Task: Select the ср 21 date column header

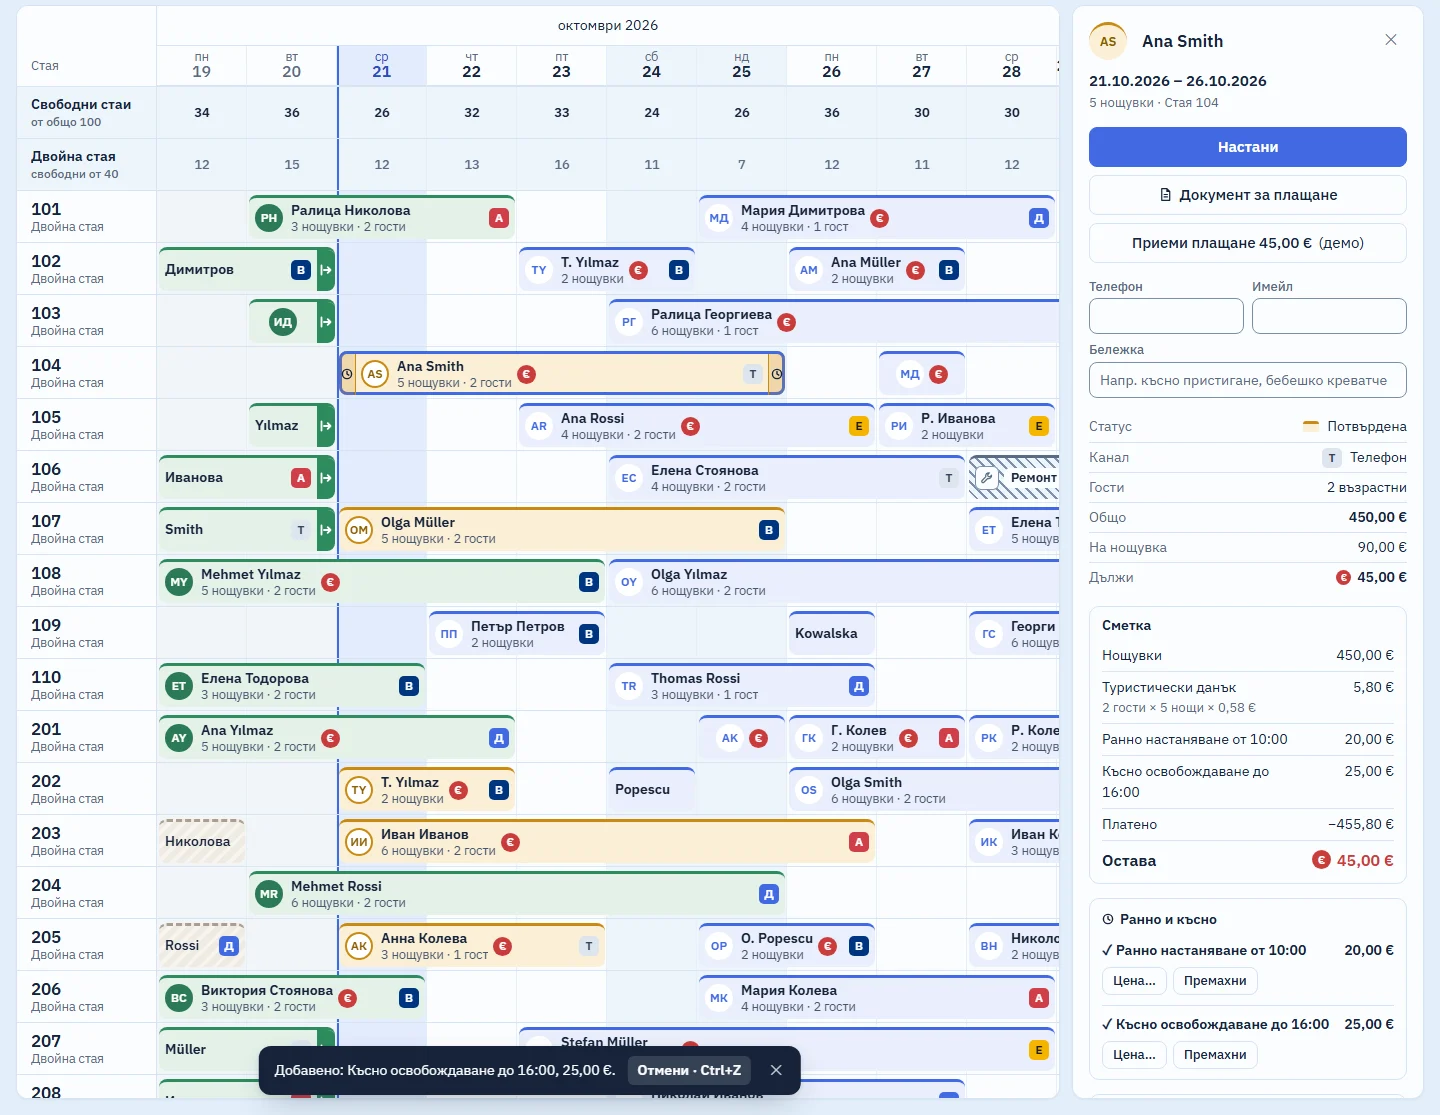Action: [382, 65]
